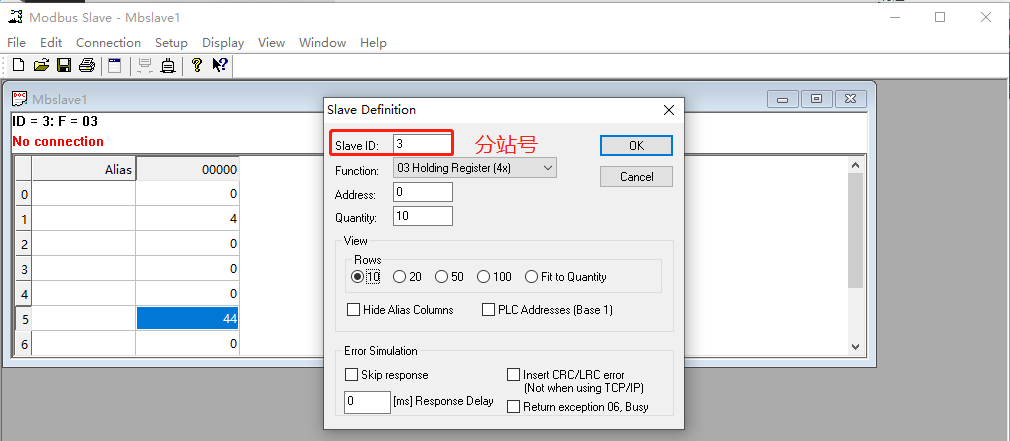The height and width of the screenshot is (441, 1010).
Task: Open the Connection menu
Action: pos(108,43)
